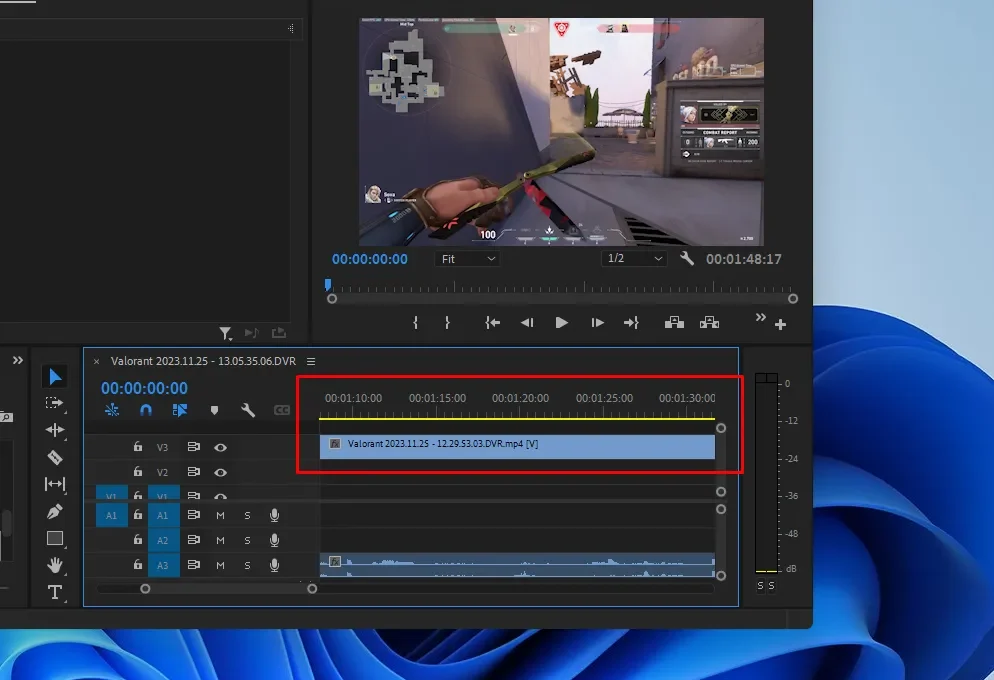Select the Slip tool
The image size is (994, 680).
coord(55,484)
